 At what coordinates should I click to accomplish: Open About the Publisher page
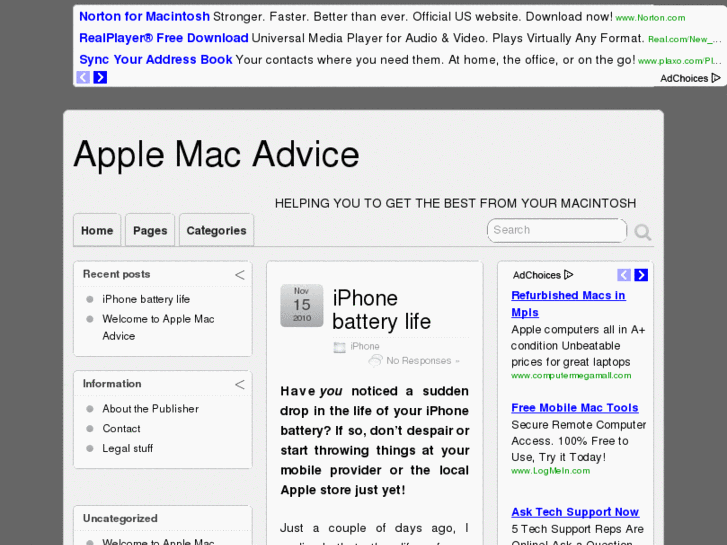click(x=151, y=409)
